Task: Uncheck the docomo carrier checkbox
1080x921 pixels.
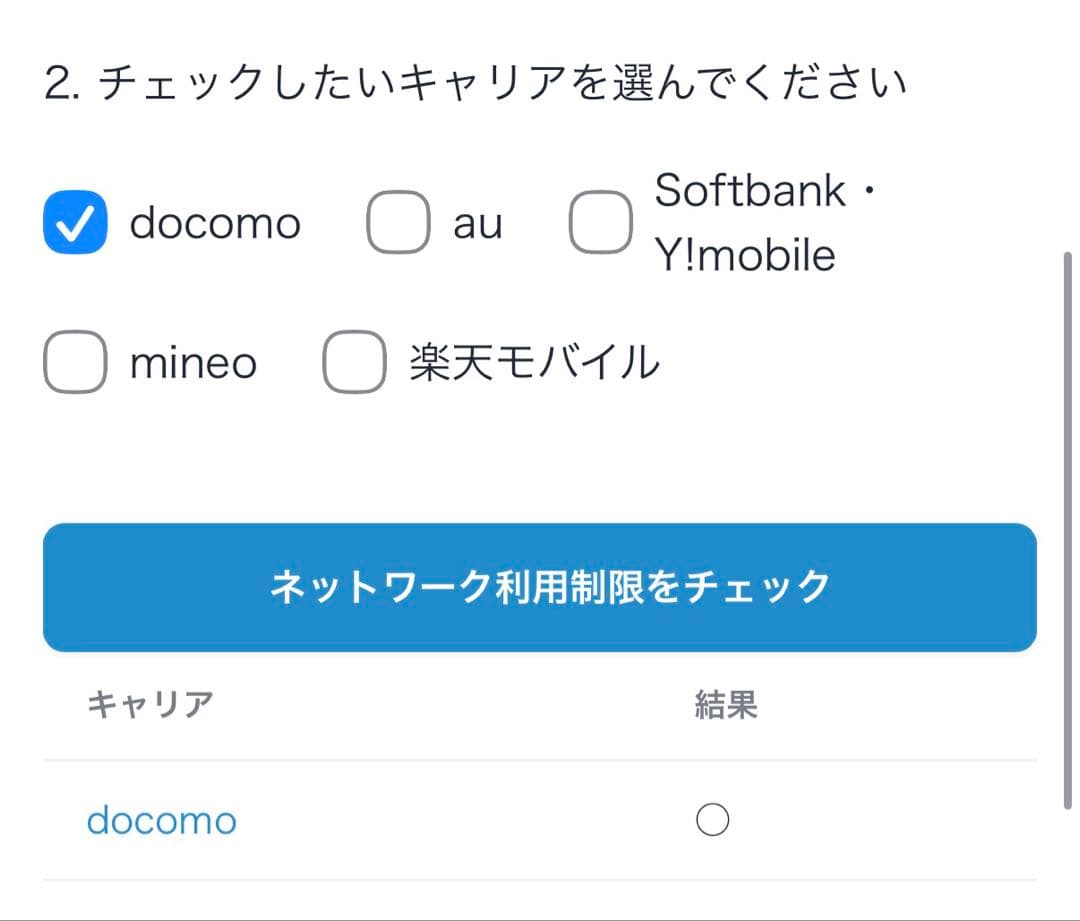Action: 75,222
